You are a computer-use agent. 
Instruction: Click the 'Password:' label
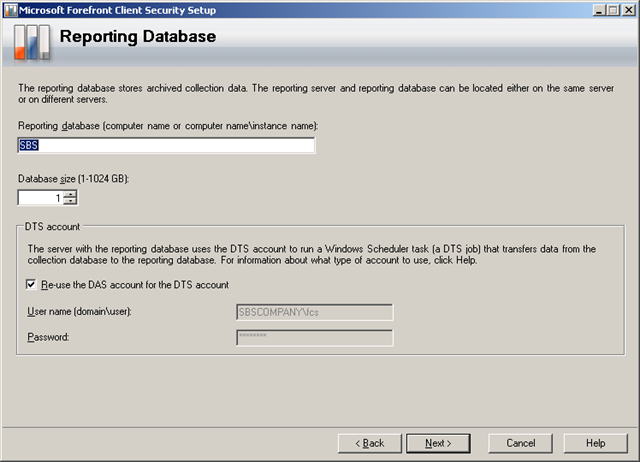[48, 337]
